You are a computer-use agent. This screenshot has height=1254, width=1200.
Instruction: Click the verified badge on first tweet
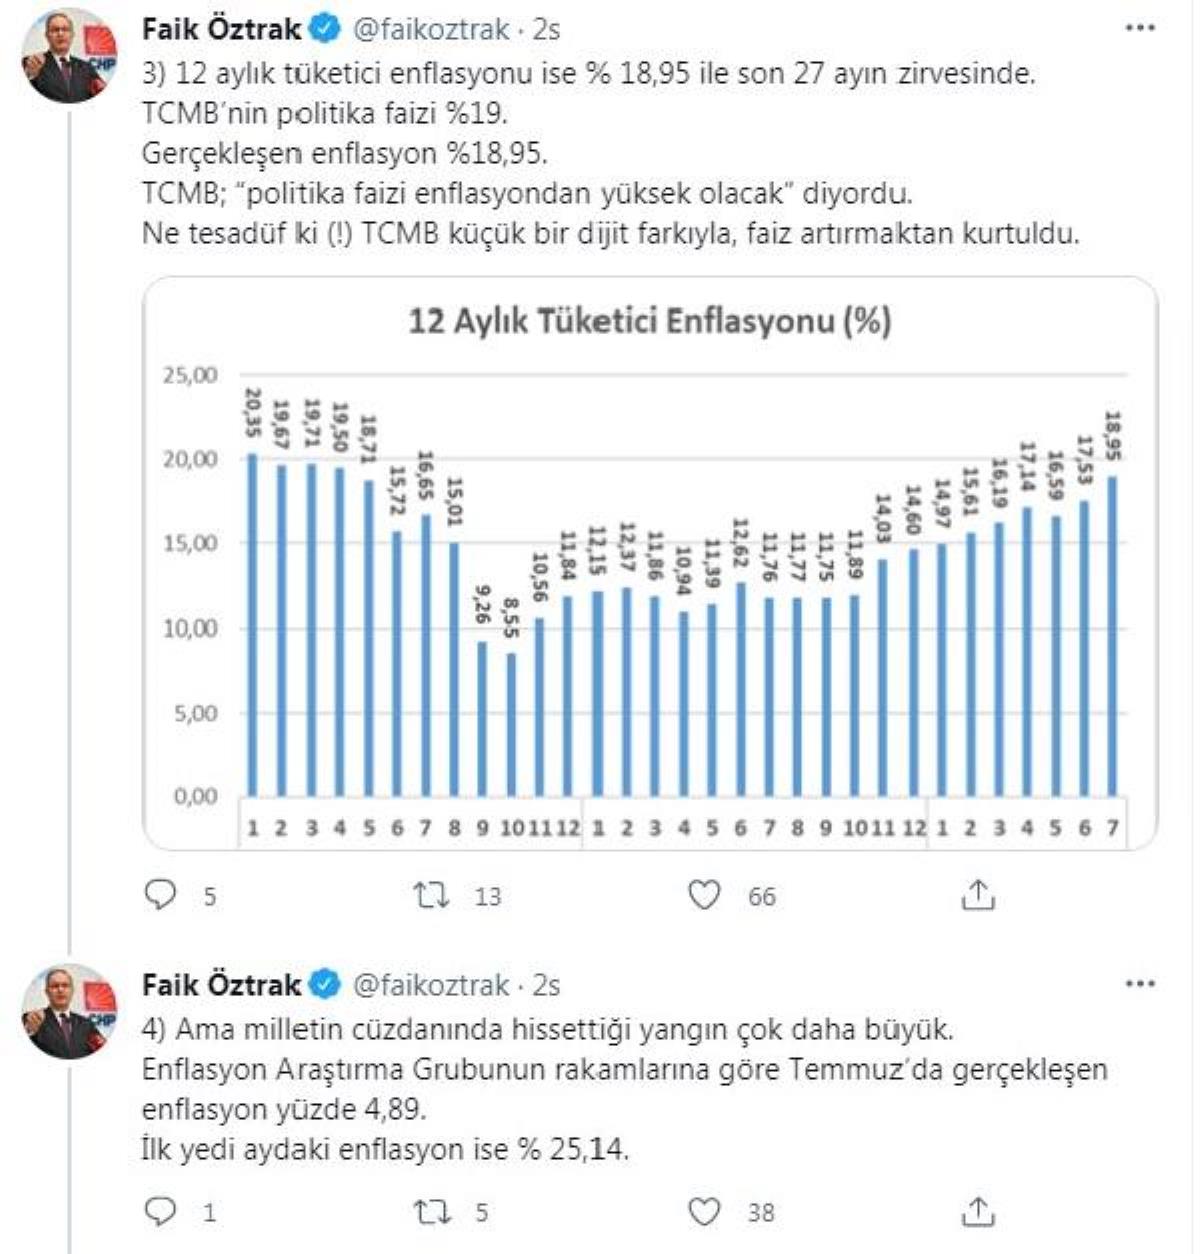pyautogui.click(x=325, y=29)
